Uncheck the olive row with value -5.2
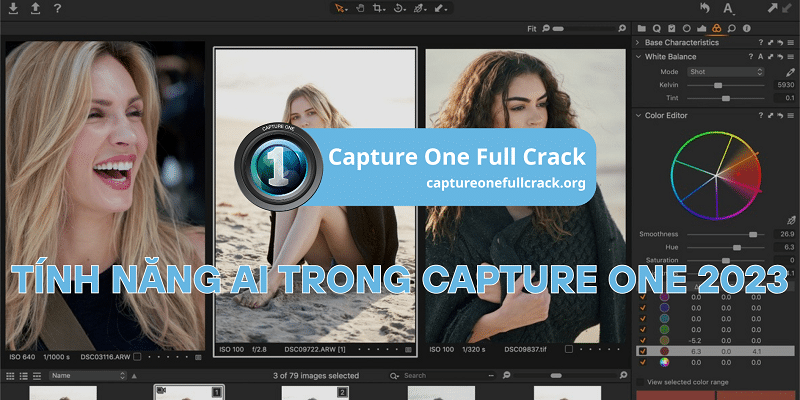This screenshot has height=400, width=800. pyautogui.click(x=643, y=340)
